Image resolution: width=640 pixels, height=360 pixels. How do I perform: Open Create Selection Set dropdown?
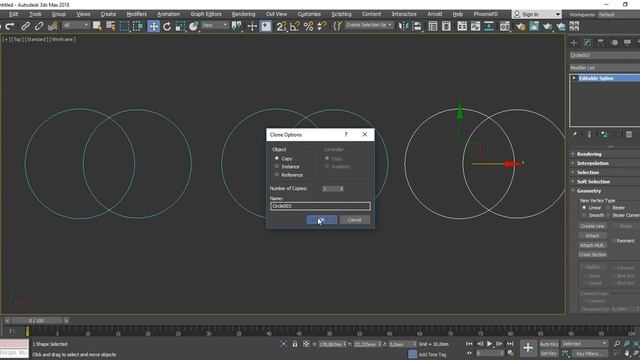click(369, 25)
